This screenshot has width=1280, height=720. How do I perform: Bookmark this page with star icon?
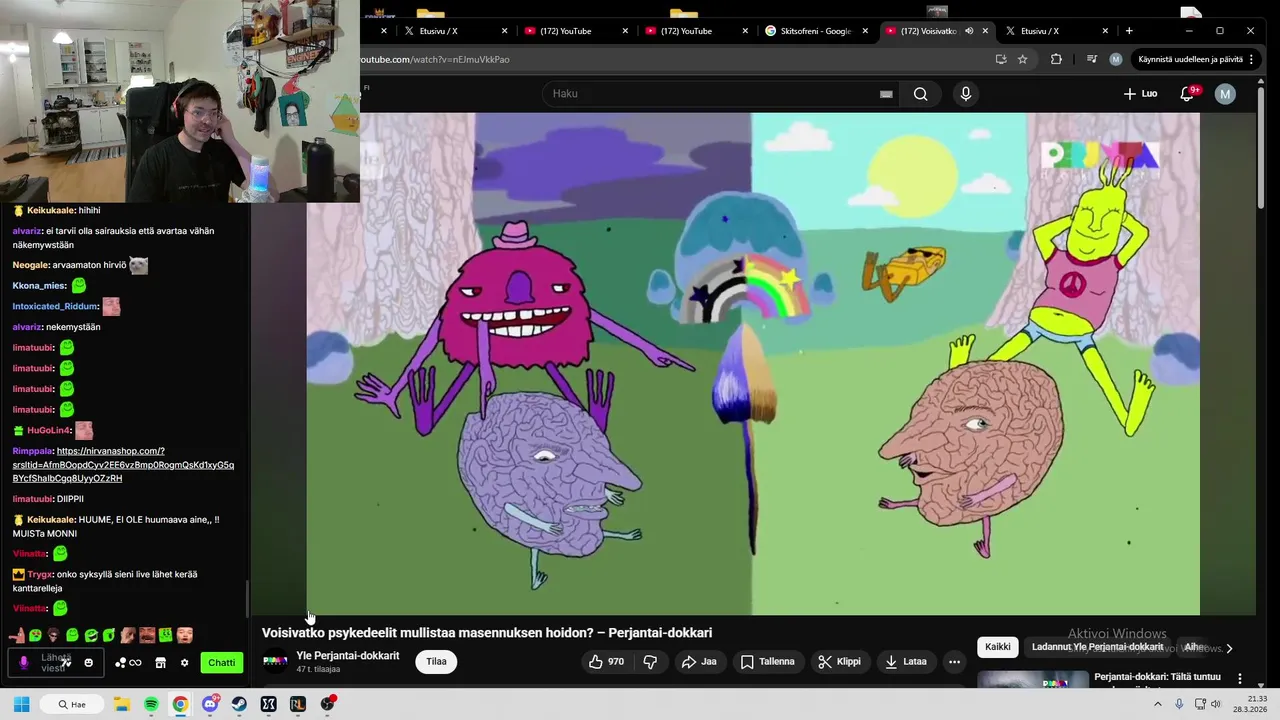[x=1022, y=59]
